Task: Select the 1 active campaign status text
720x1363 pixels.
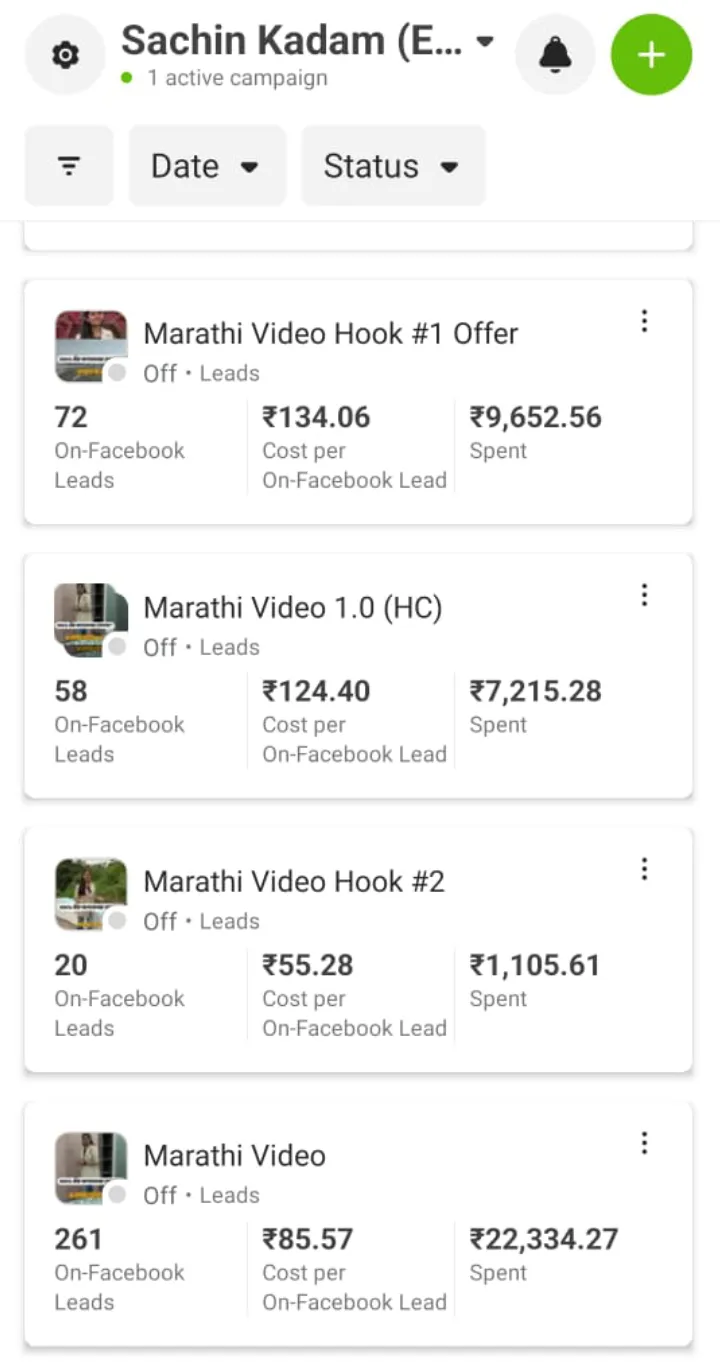Action: (237, 78)
